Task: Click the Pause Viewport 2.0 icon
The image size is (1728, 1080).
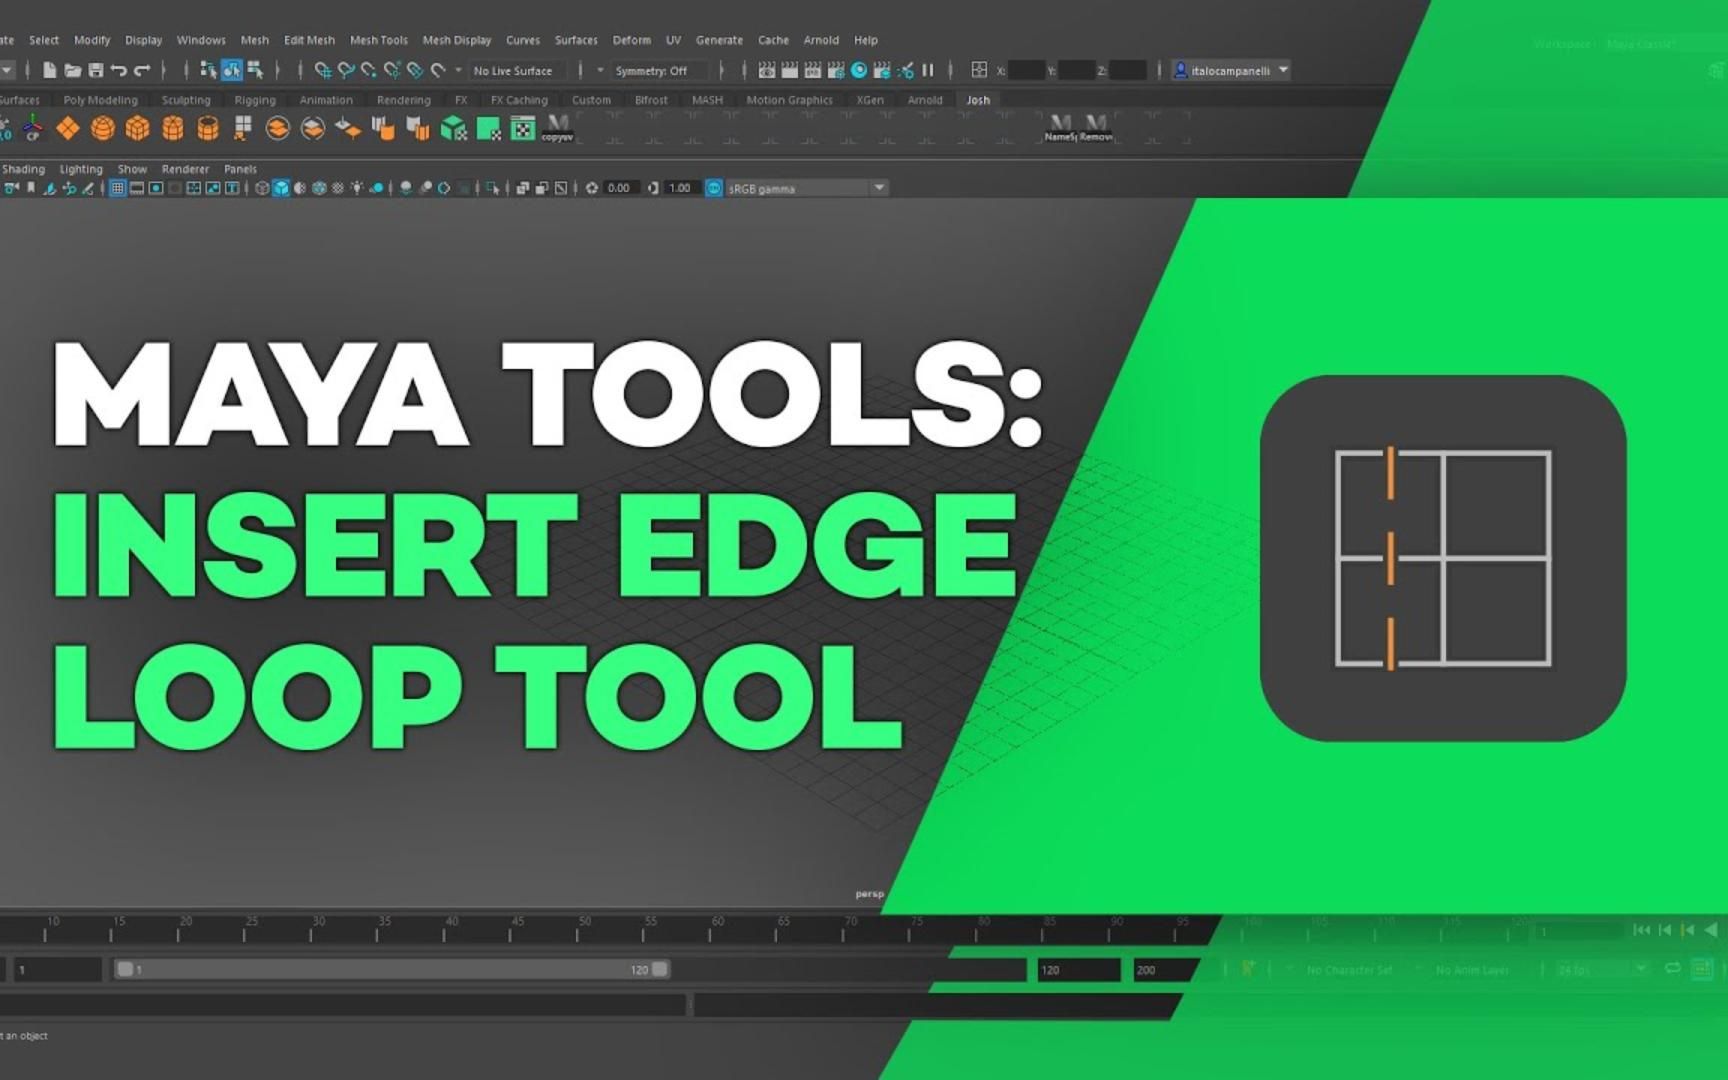Action: coord(928,70)
